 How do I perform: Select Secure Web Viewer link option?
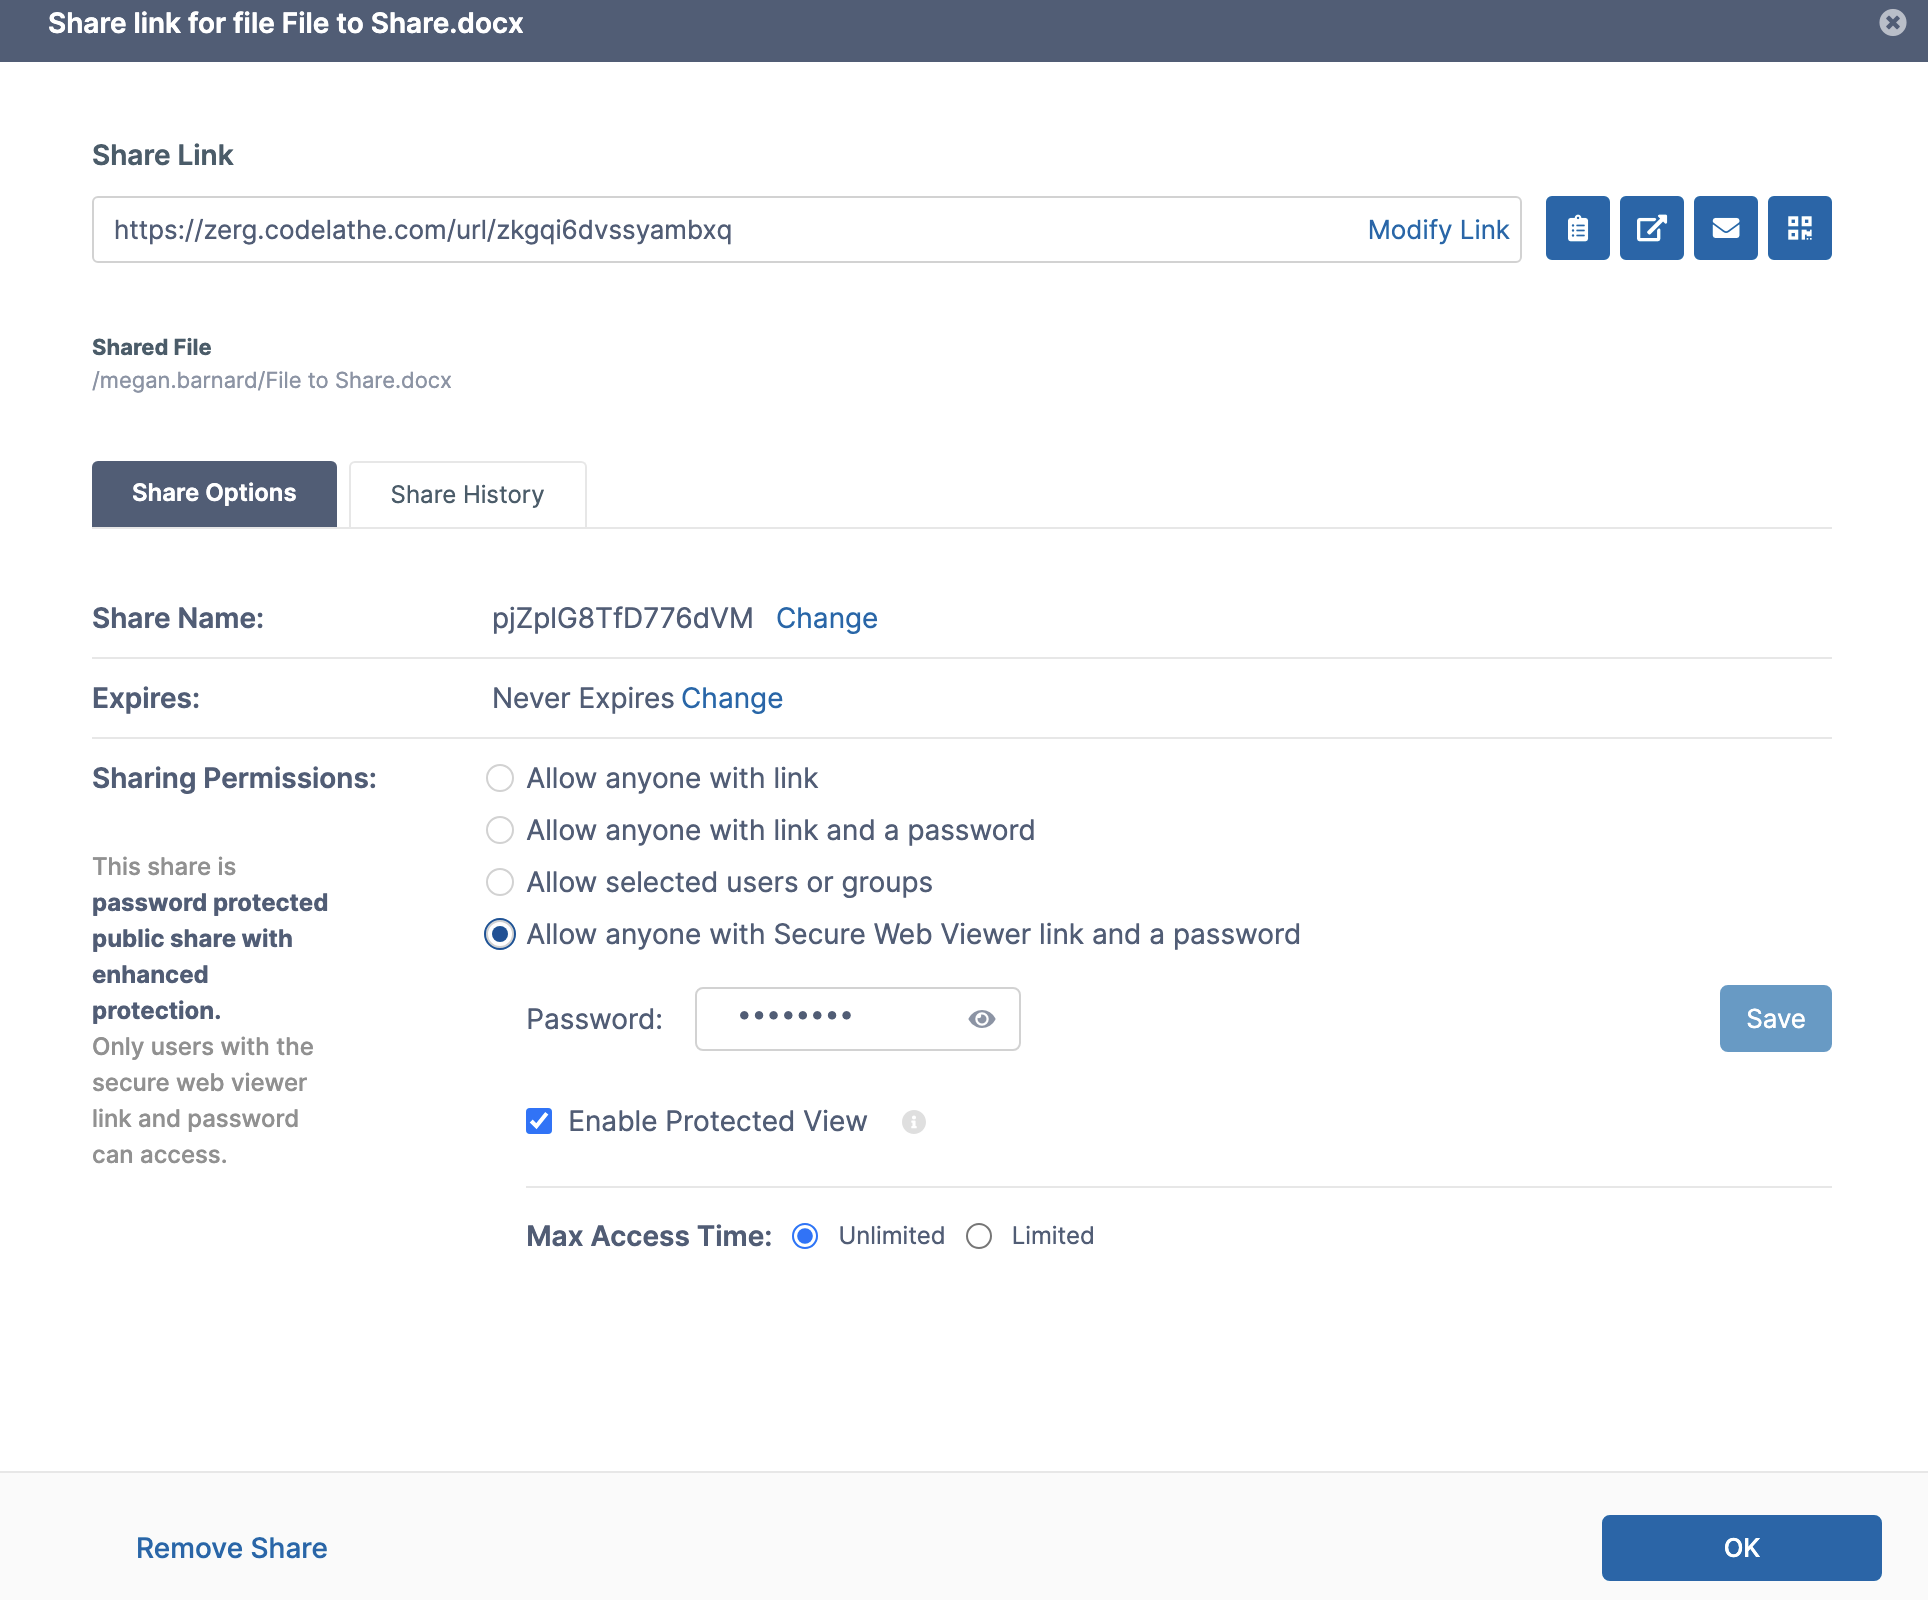(500, 934)
